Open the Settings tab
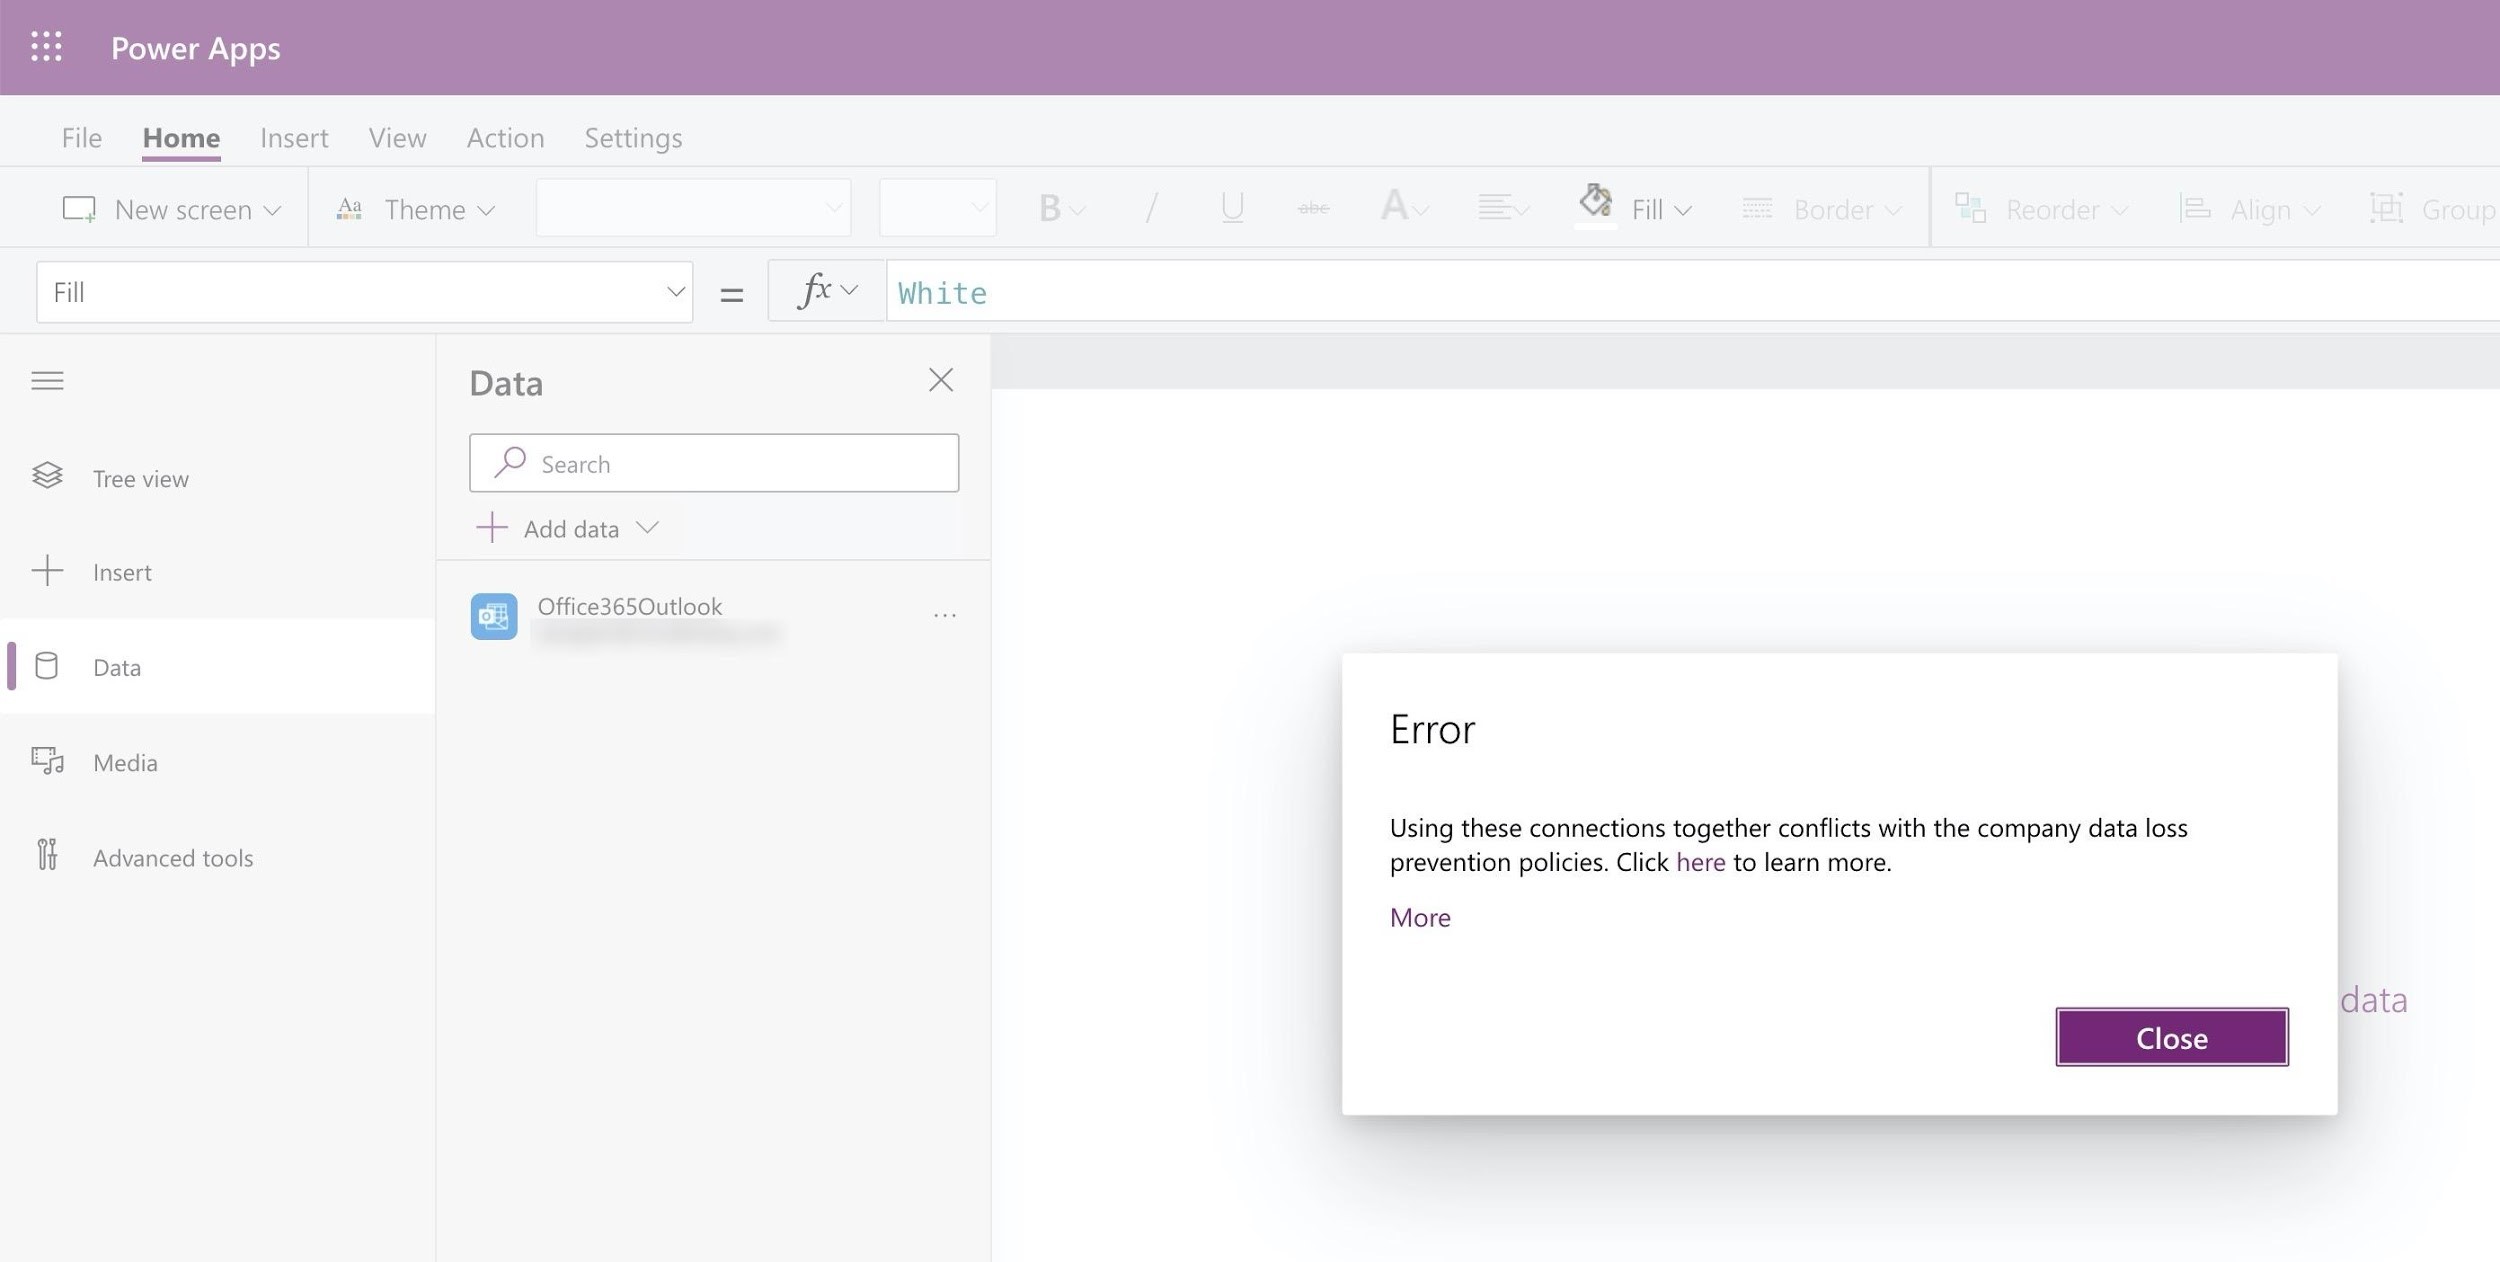The image size is (2500, 1262). (633, 137)
